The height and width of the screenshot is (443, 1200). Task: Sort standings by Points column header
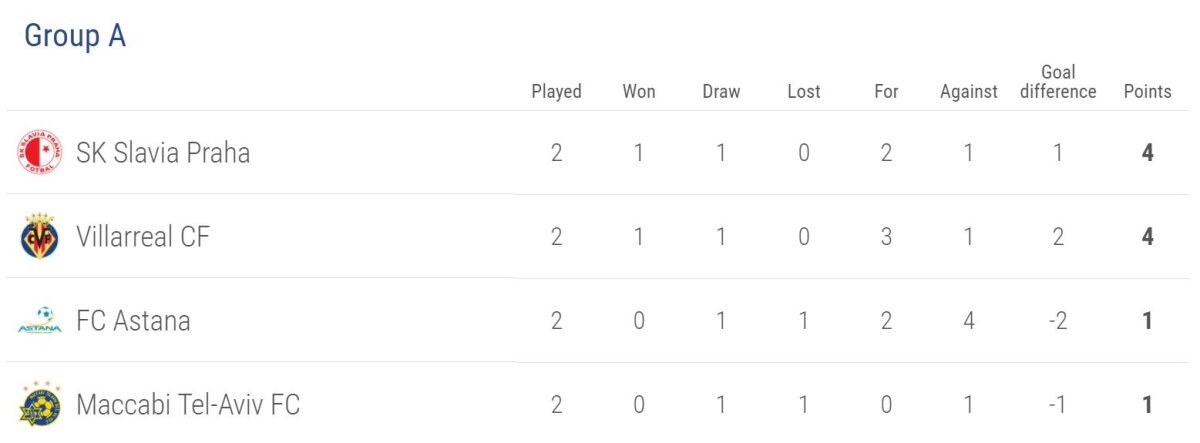coord(1147,91)
